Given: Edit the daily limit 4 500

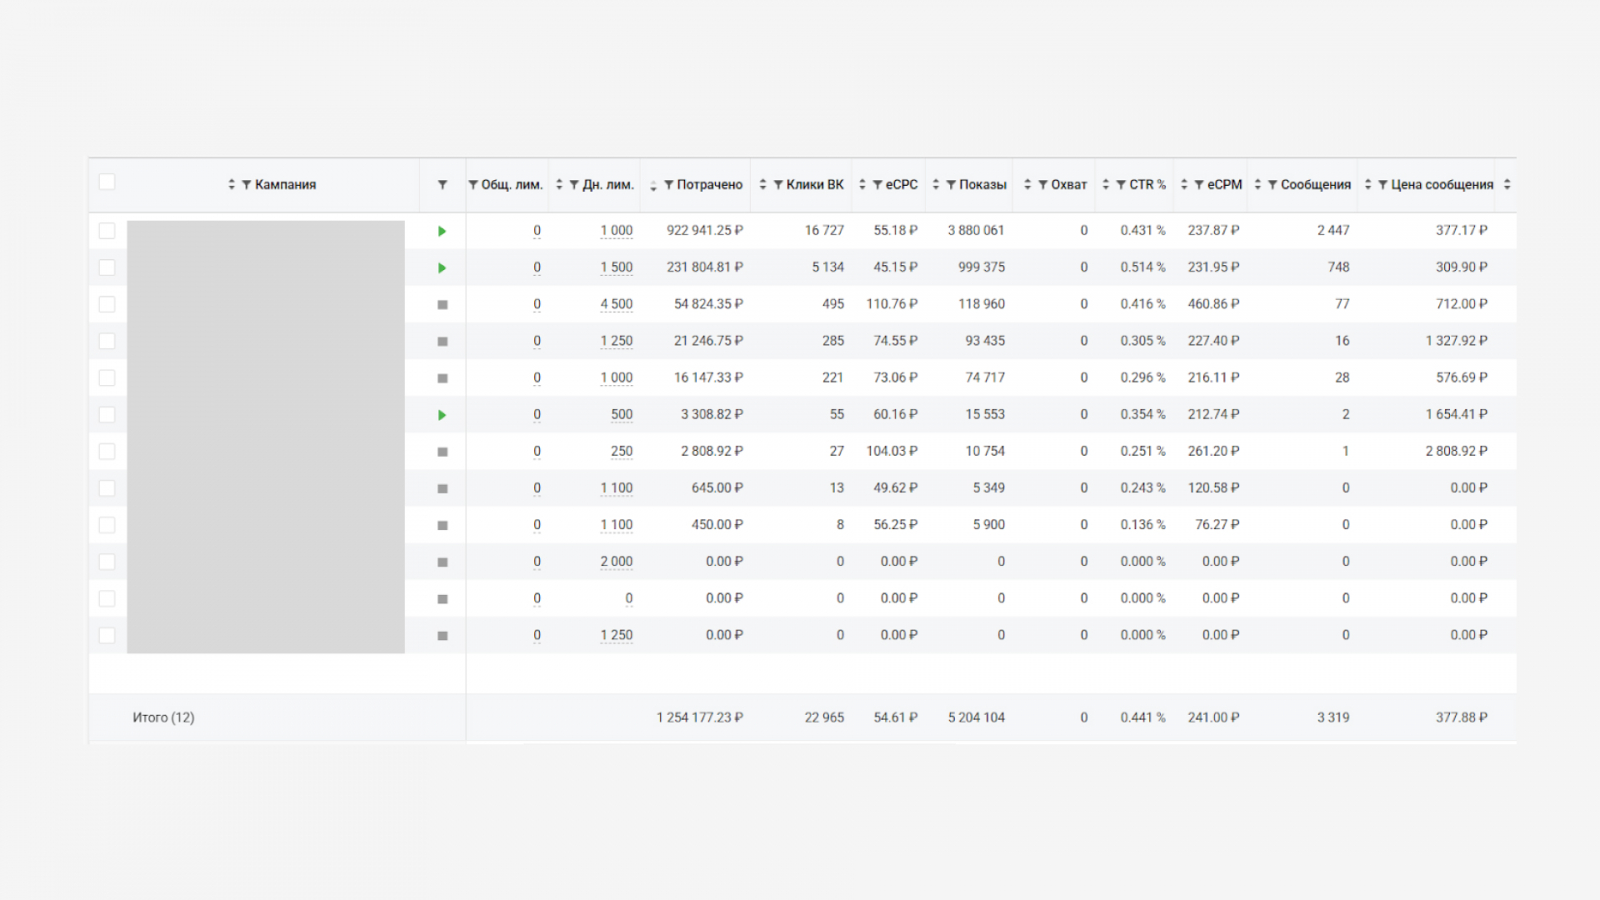Looking at the screenshot, I should pos(617,304).
